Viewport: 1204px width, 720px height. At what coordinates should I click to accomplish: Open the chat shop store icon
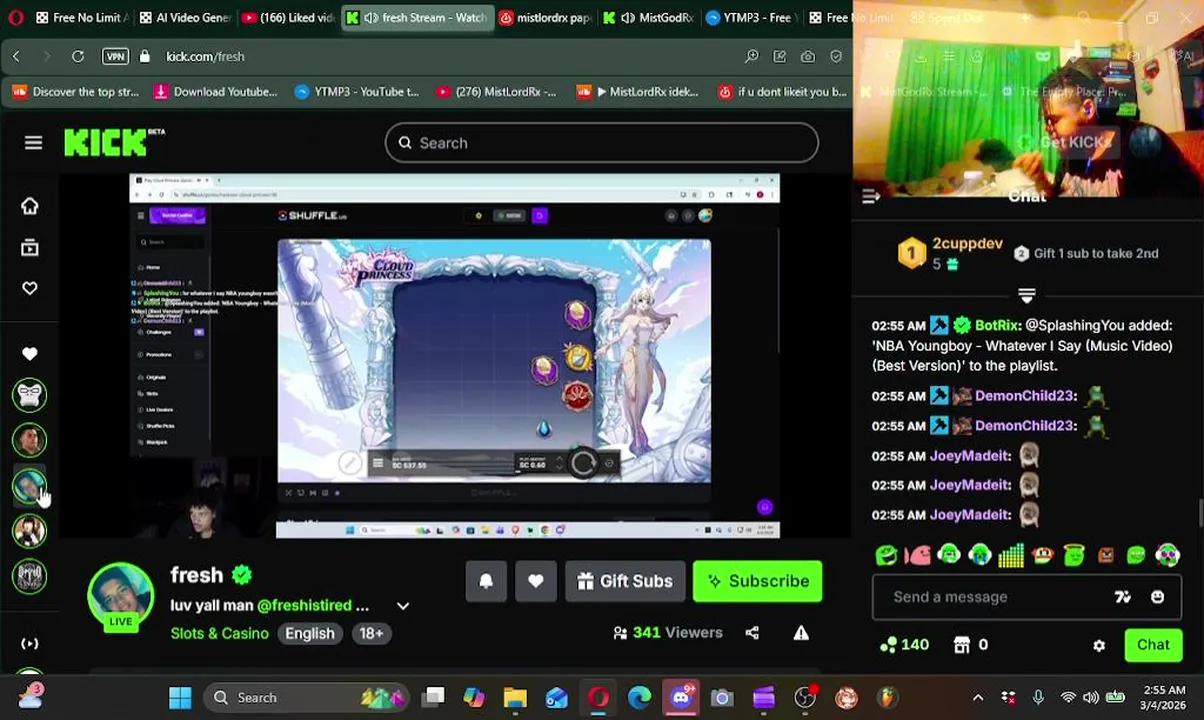tap(961, 645)
